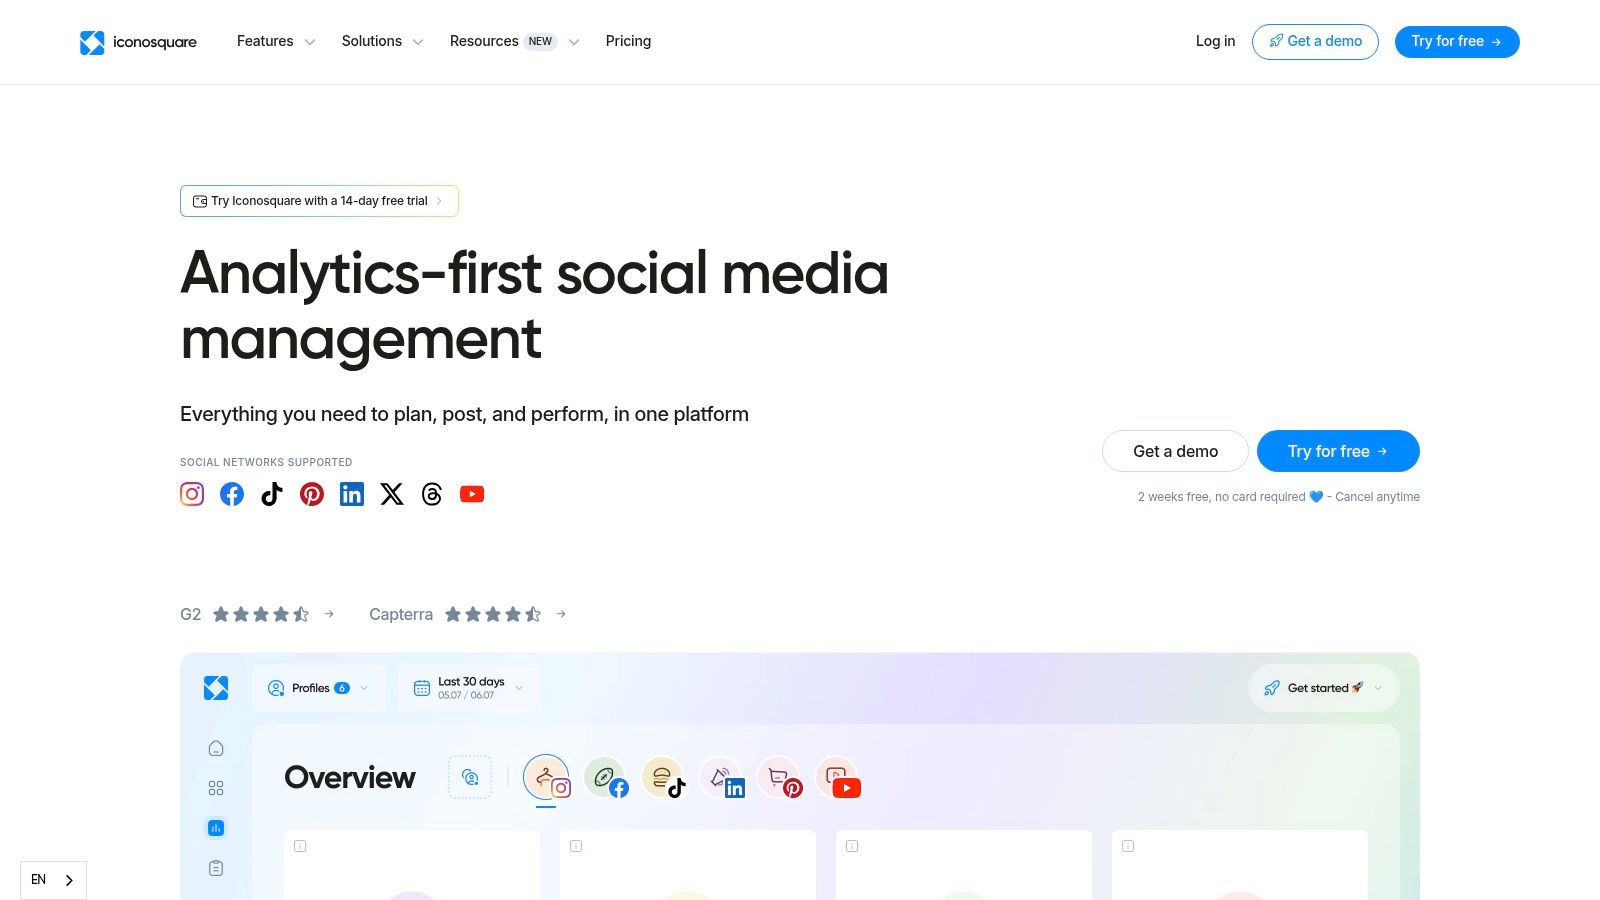Expand the Solutions dropdown menu

382,41
